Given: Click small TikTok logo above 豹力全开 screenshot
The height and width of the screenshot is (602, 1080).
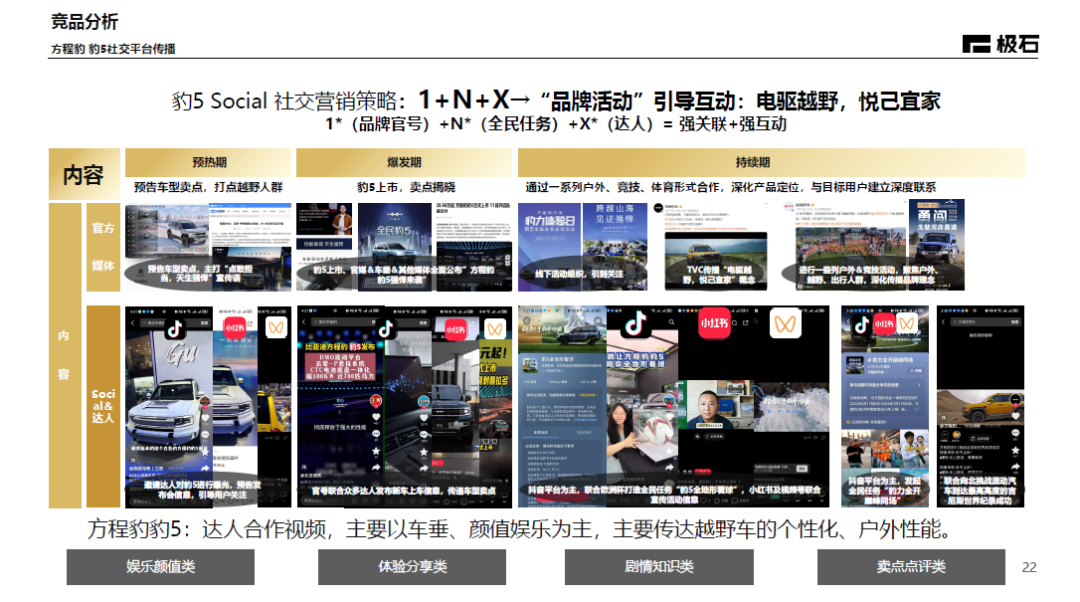Looking at the screenshot, I should [x=862, y=324].
